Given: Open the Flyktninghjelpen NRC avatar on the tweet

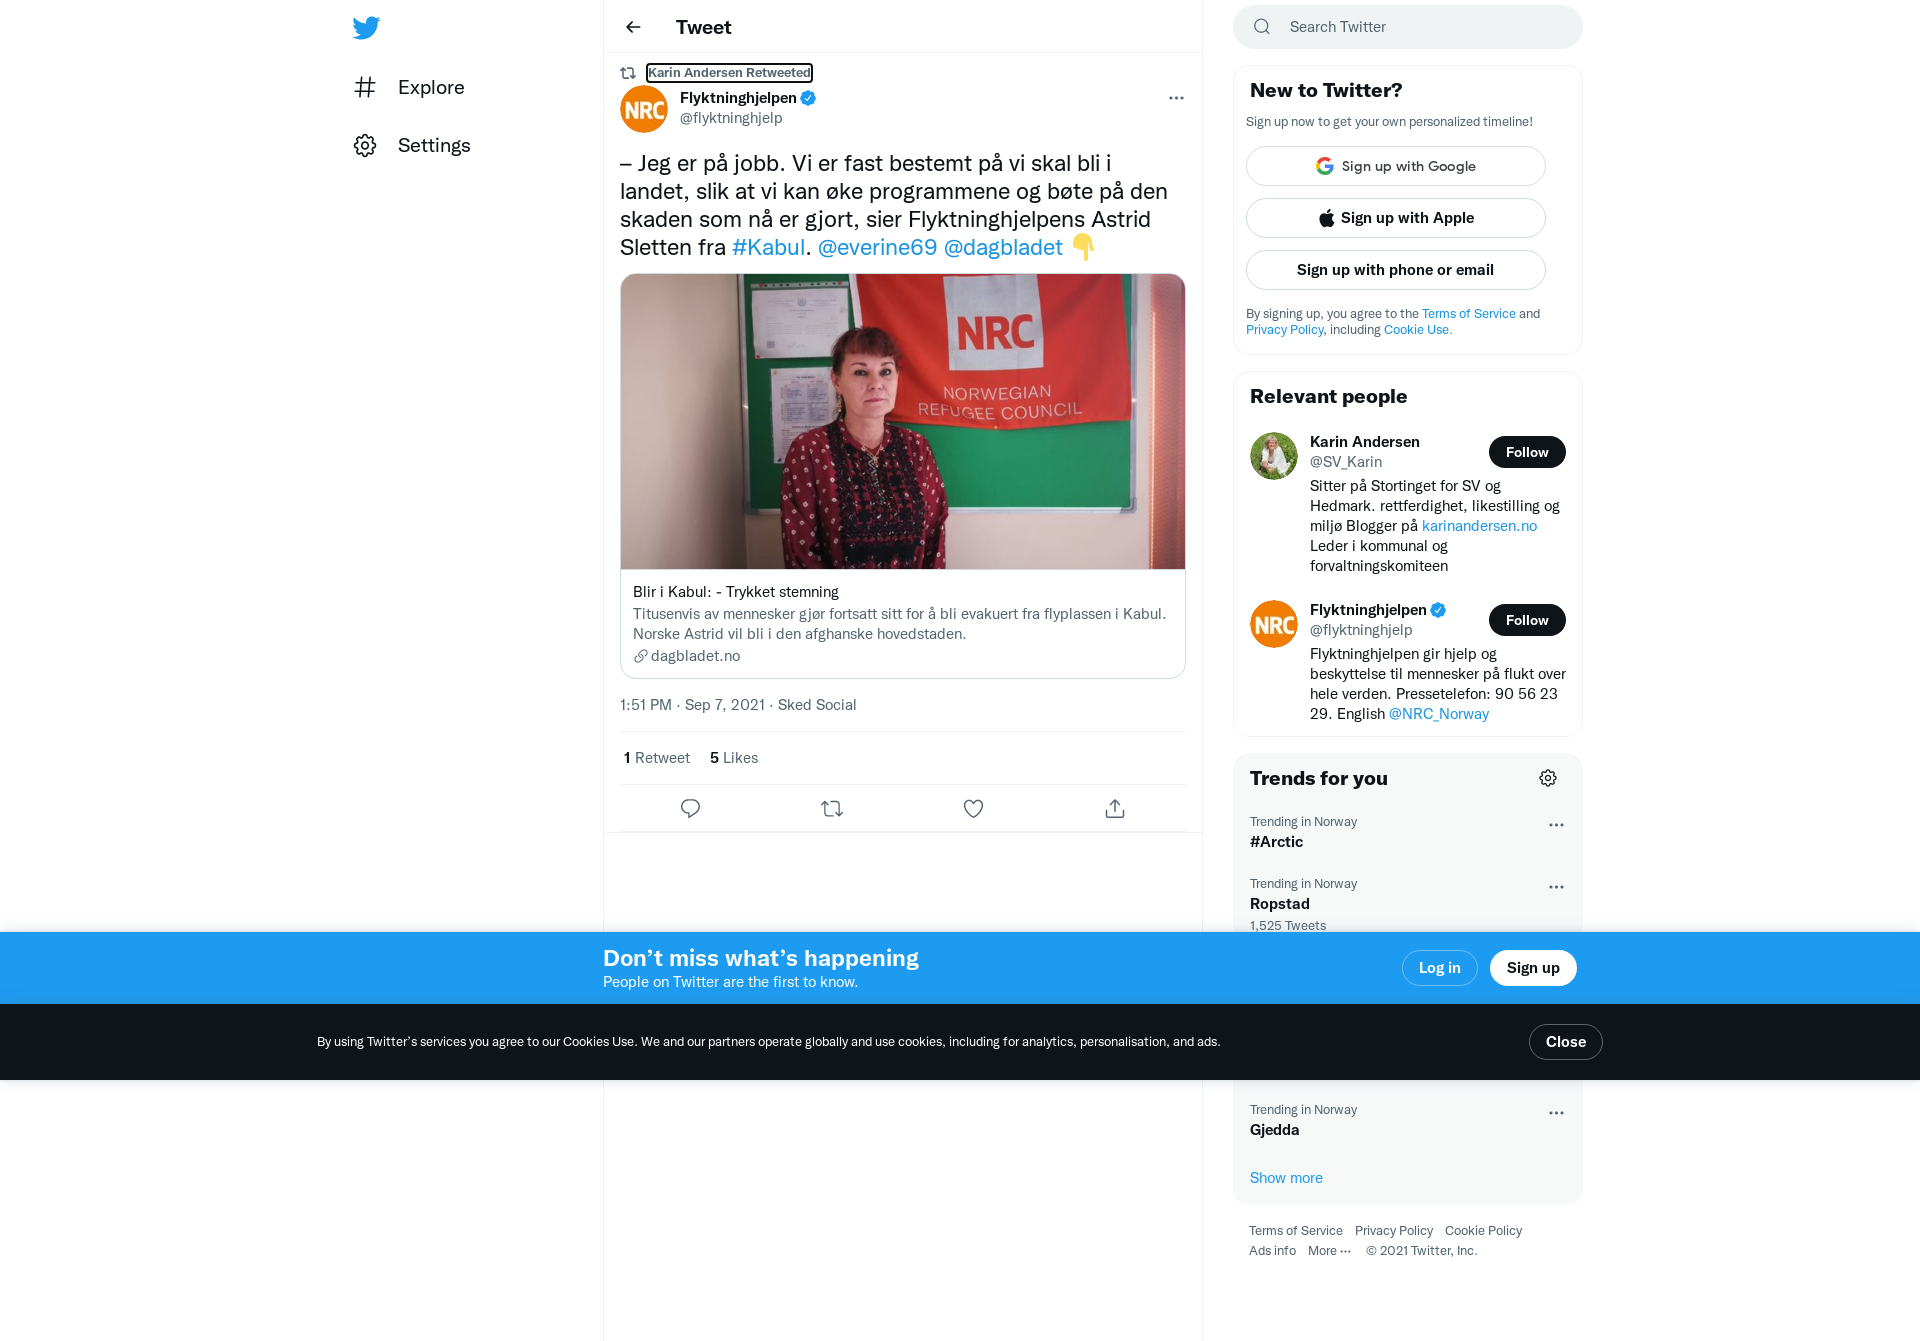Looking at the screenshot, I should pyautogui.click(x=644, y=109).
